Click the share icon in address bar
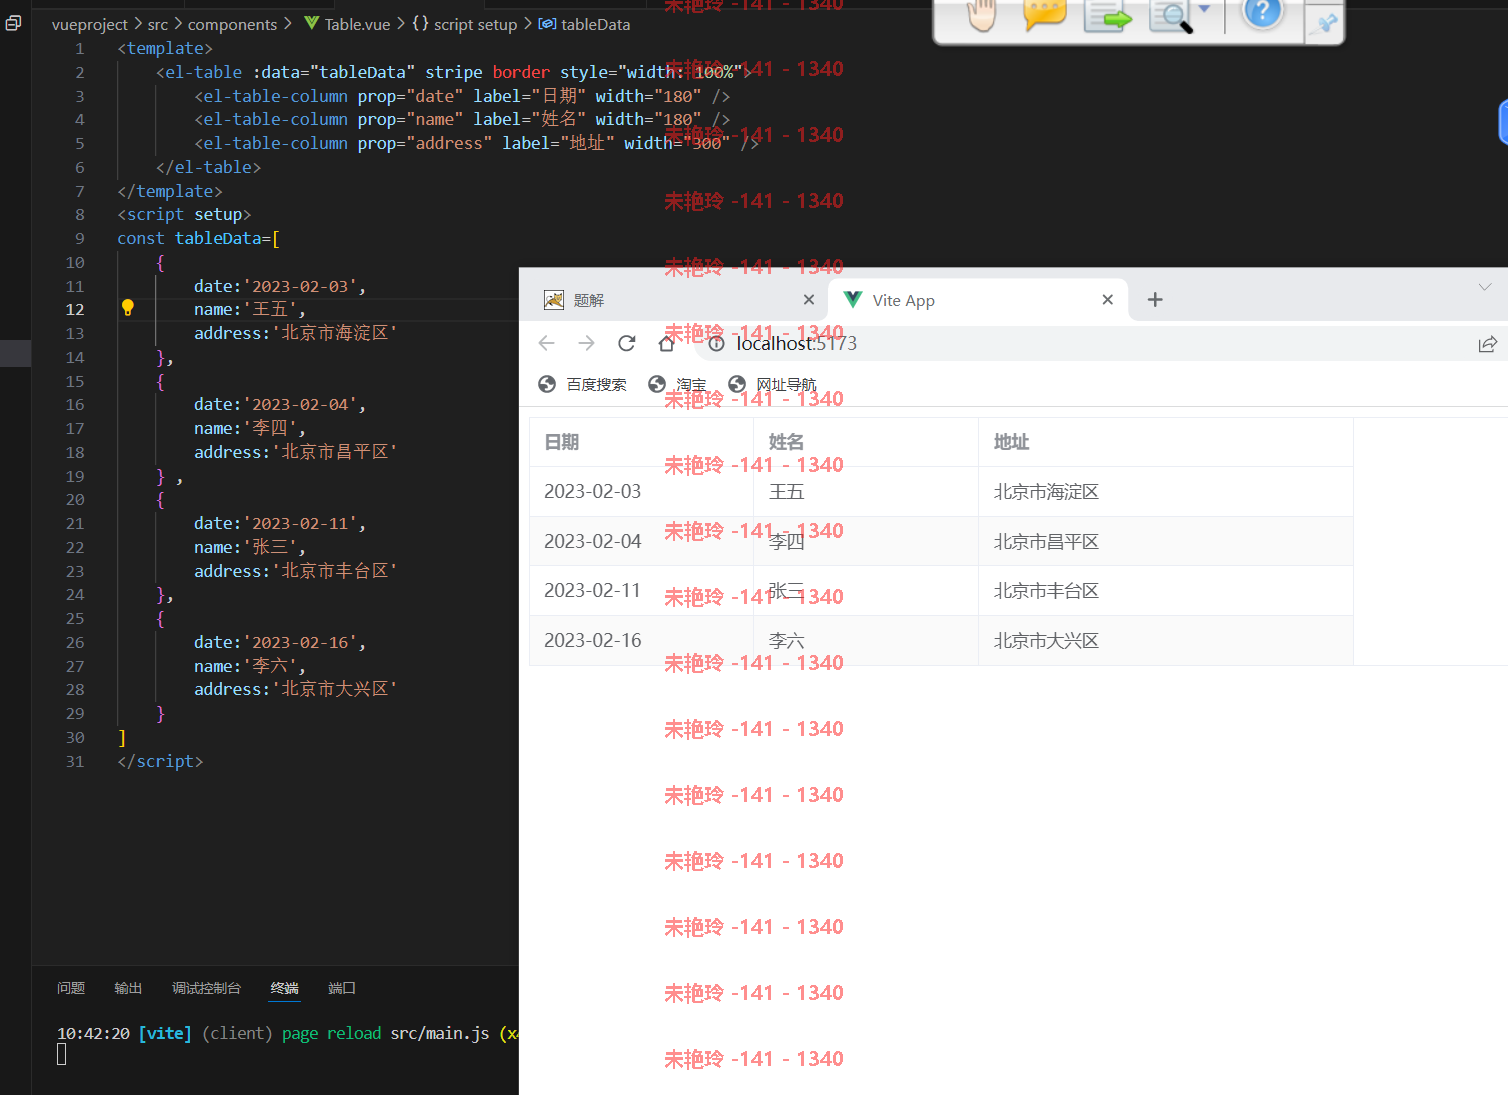The width and height of the screenshot is (1508, 1095). [1487, 344]
